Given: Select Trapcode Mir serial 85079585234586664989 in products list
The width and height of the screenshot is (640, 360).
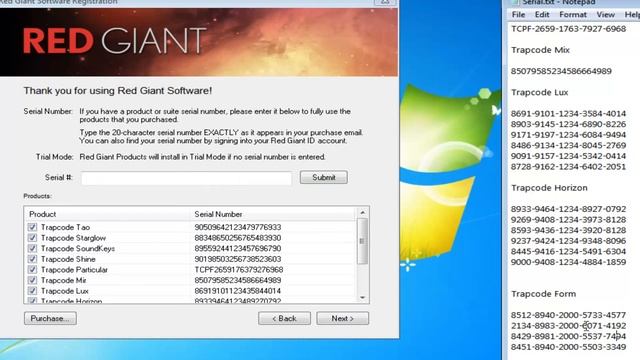Looking at the screenshot, I should coord(238,280).
